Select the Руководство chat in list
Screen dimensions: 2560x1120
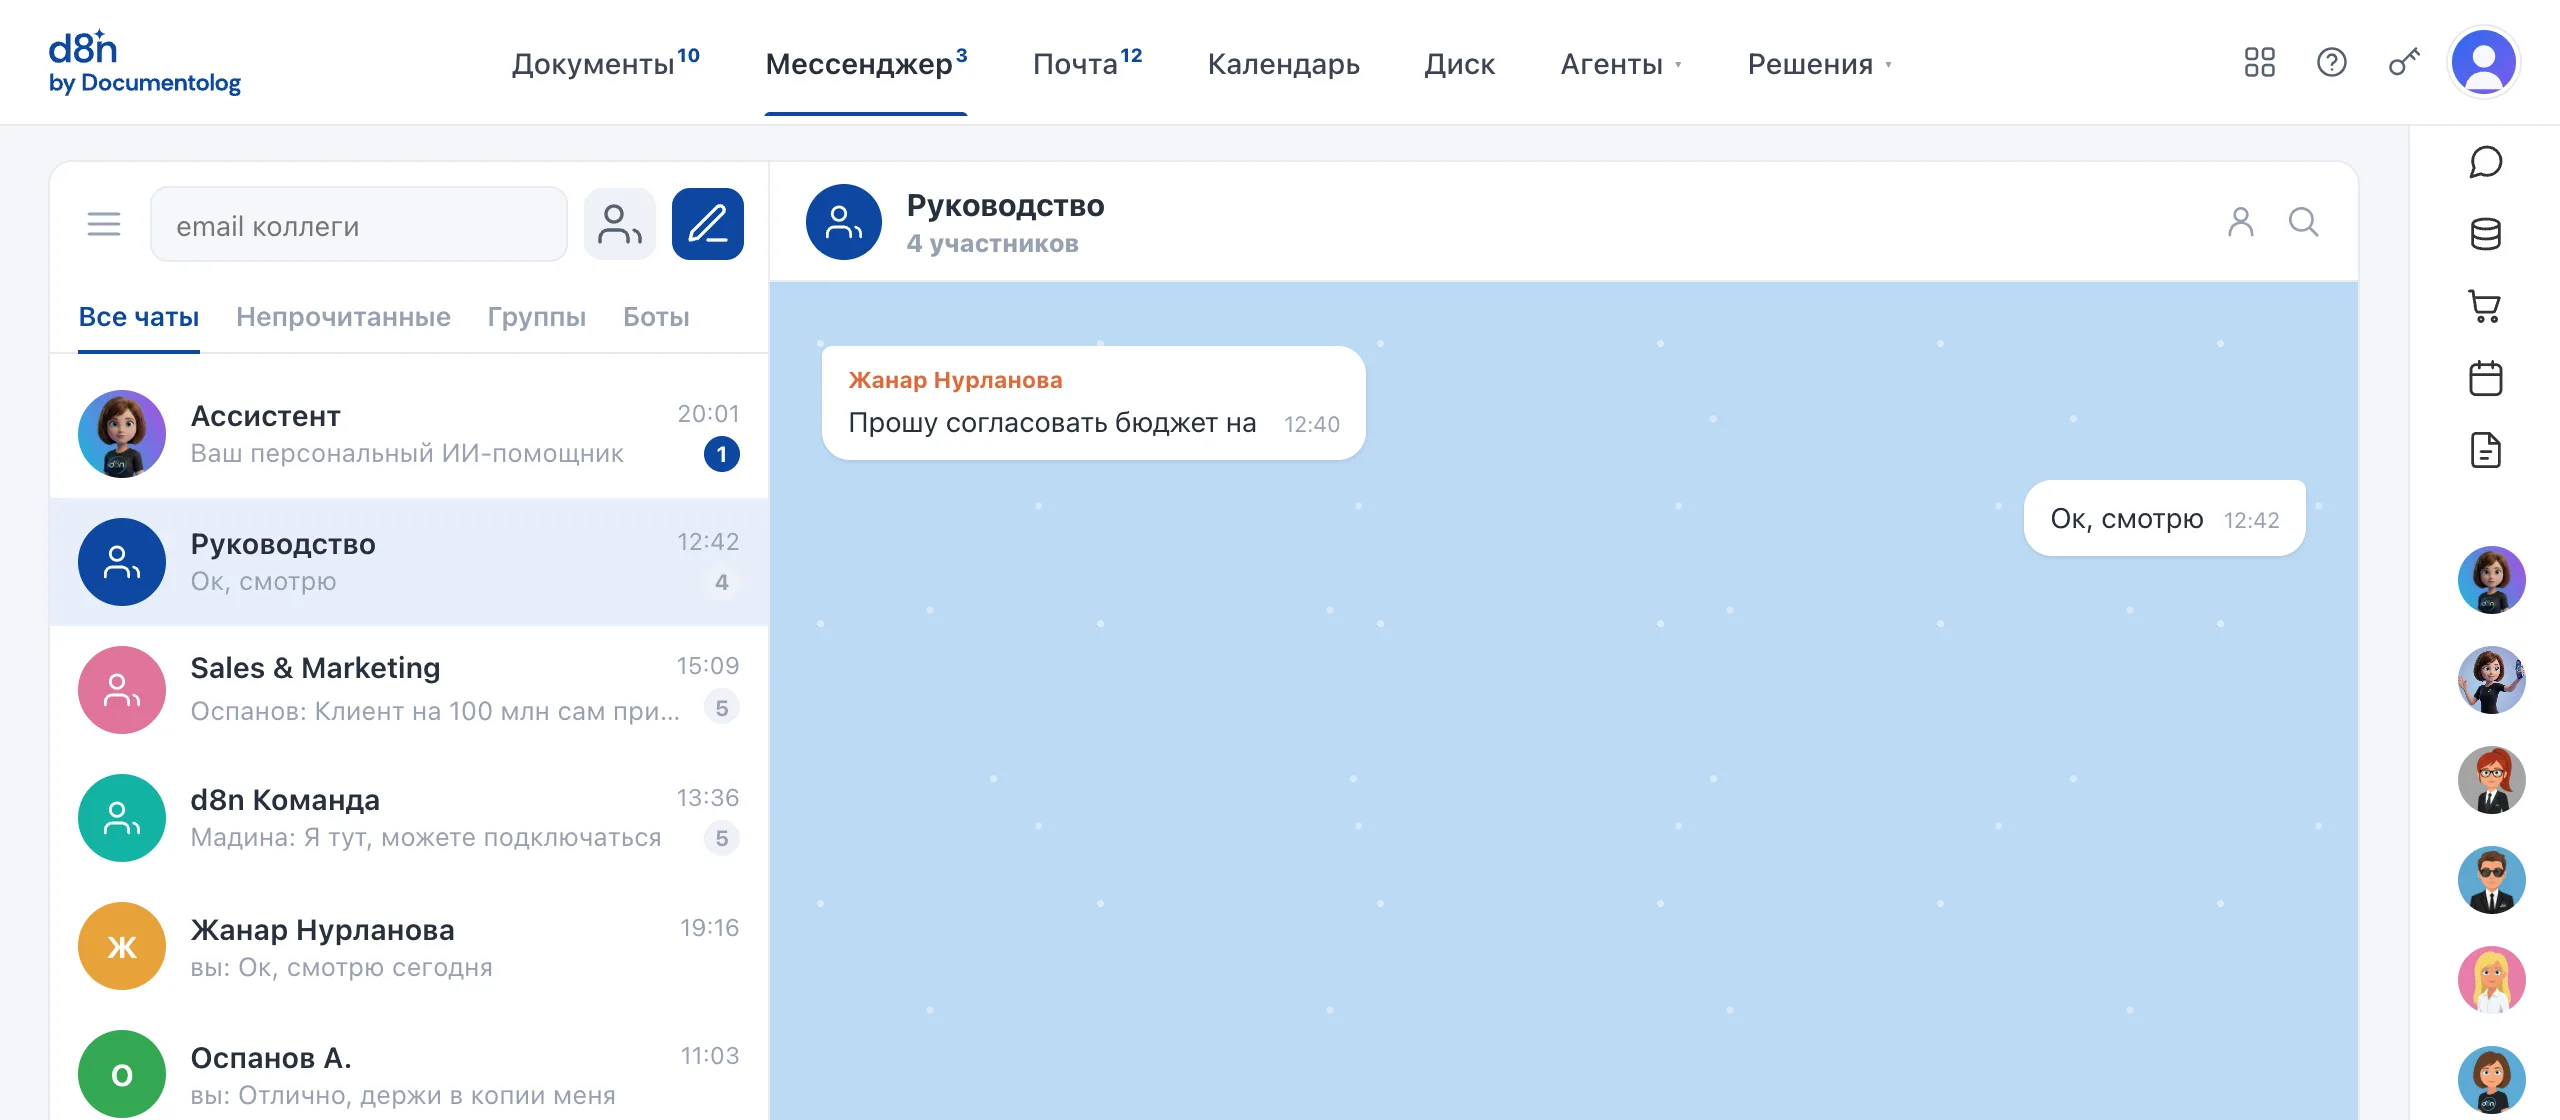click(x=409, y=562)
